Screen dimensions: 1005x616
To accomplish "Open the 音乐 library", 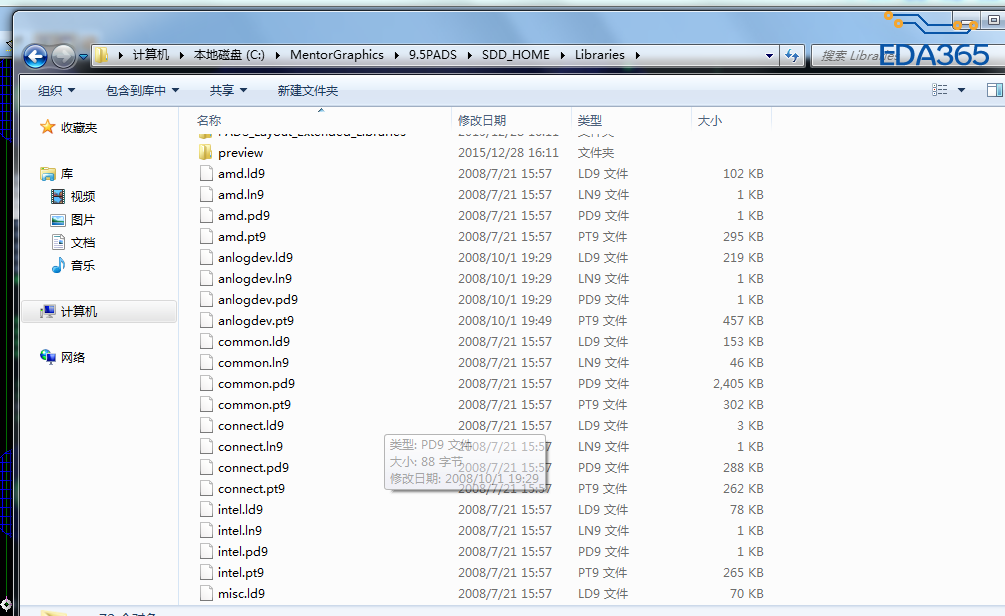I will (83, 265).
